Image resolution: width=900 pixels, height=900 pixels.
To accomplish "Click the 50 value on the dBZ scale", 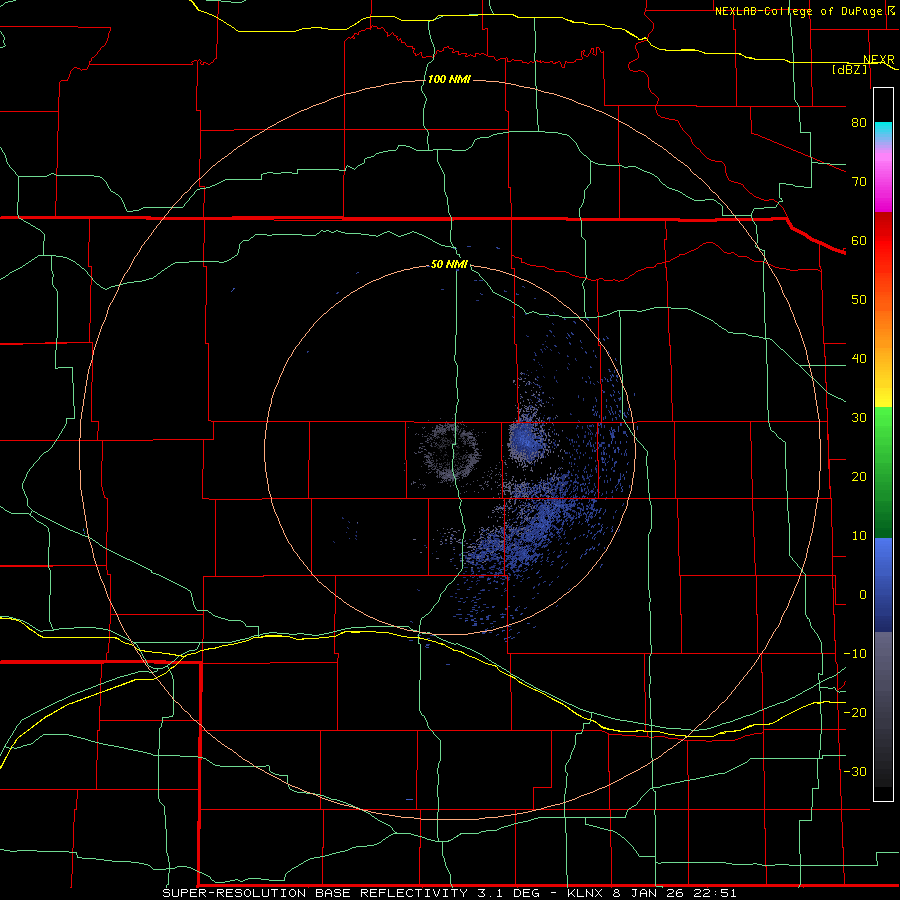I will point(859,300).
